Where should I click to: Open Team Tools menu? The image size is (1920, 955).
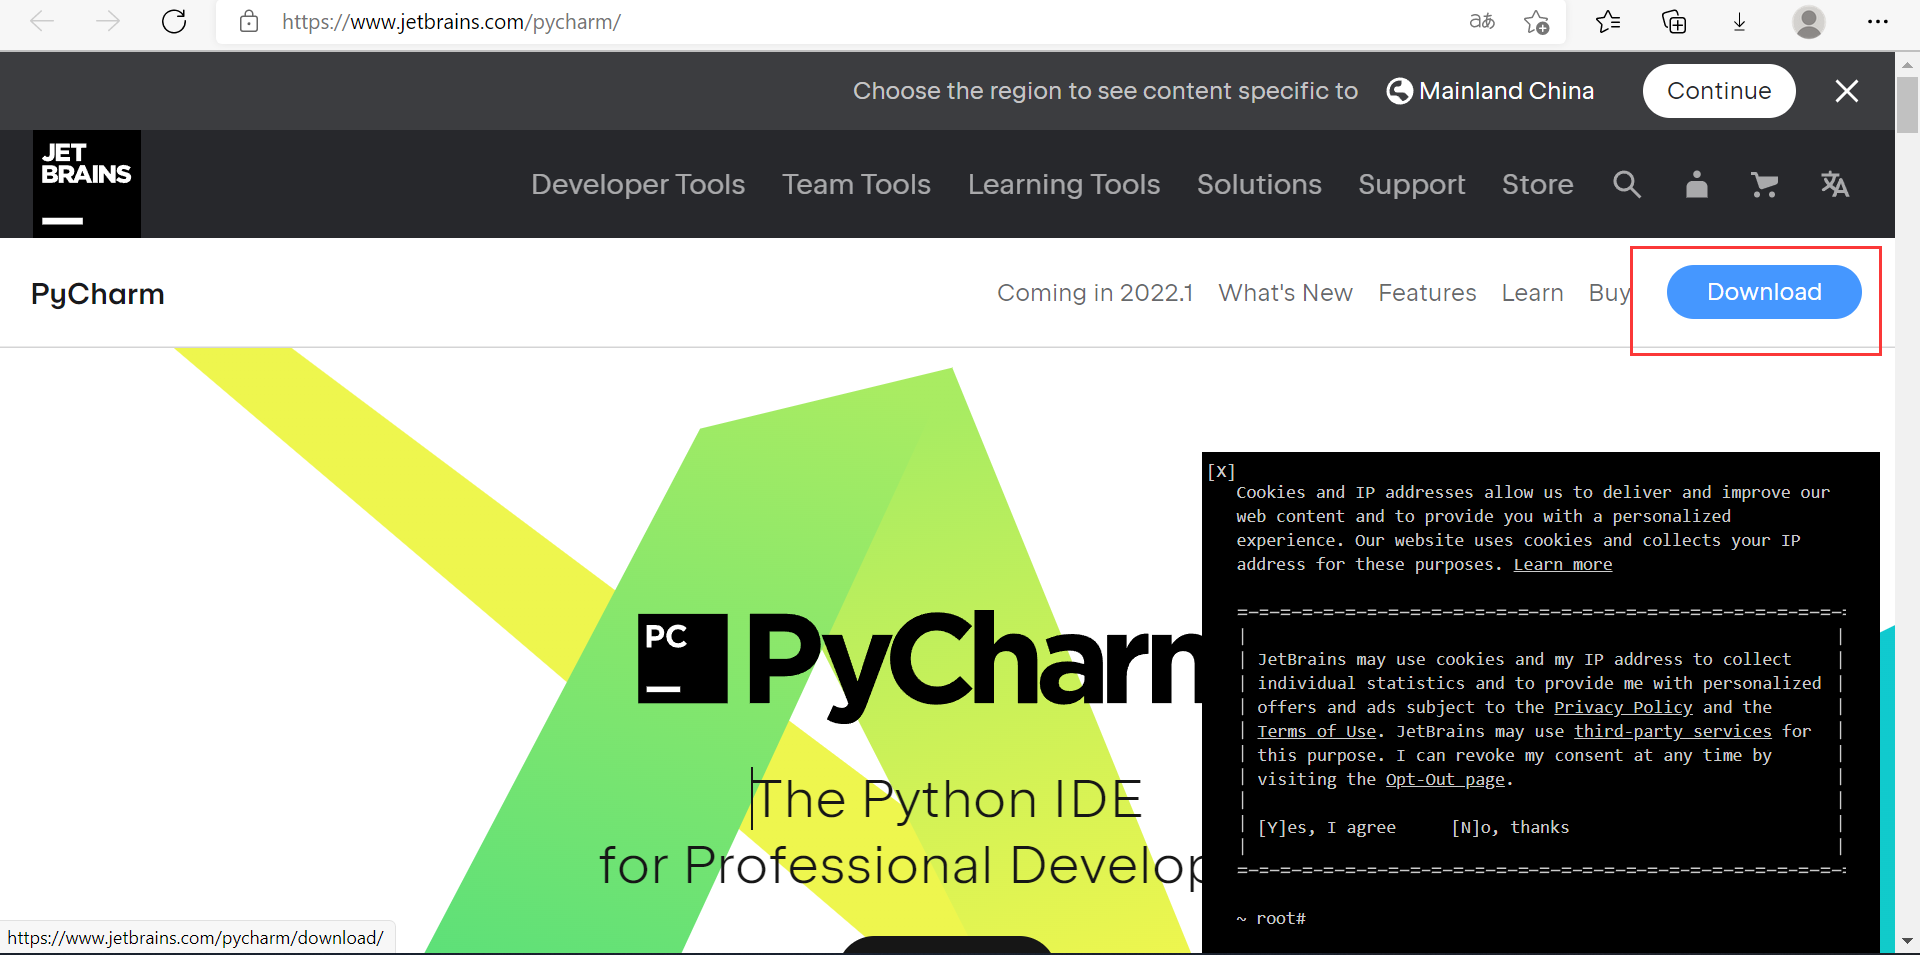pos(856,184)
